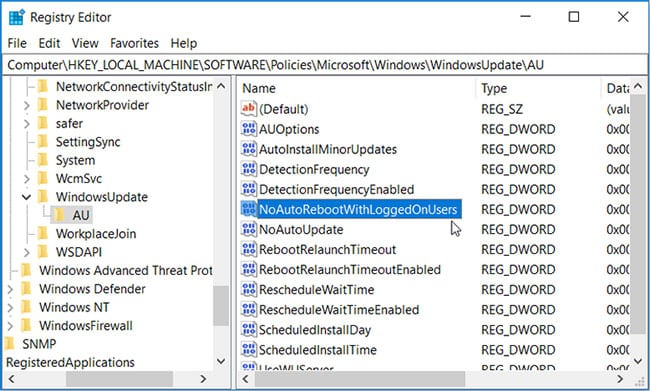650x391 pixels.
Task: Click the AutoInstallMinorUpdates DWORD icon
Action: 248,149
